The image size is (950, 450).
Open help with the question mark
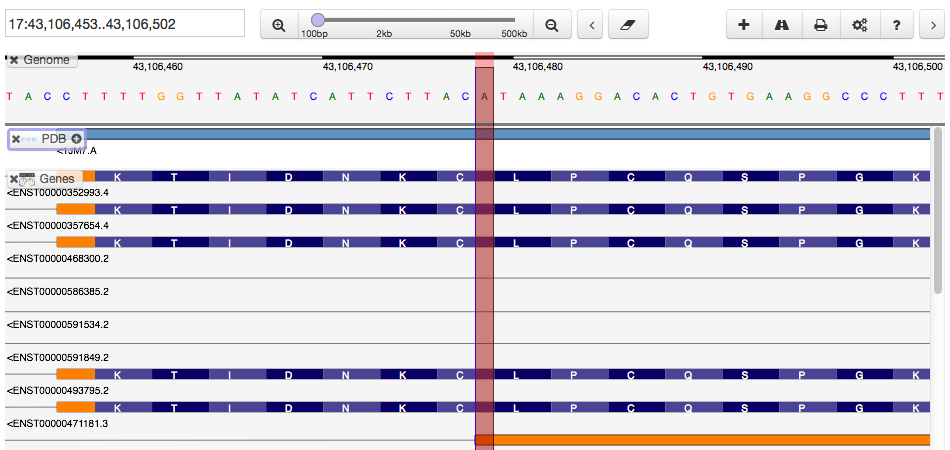coord(897,25)
